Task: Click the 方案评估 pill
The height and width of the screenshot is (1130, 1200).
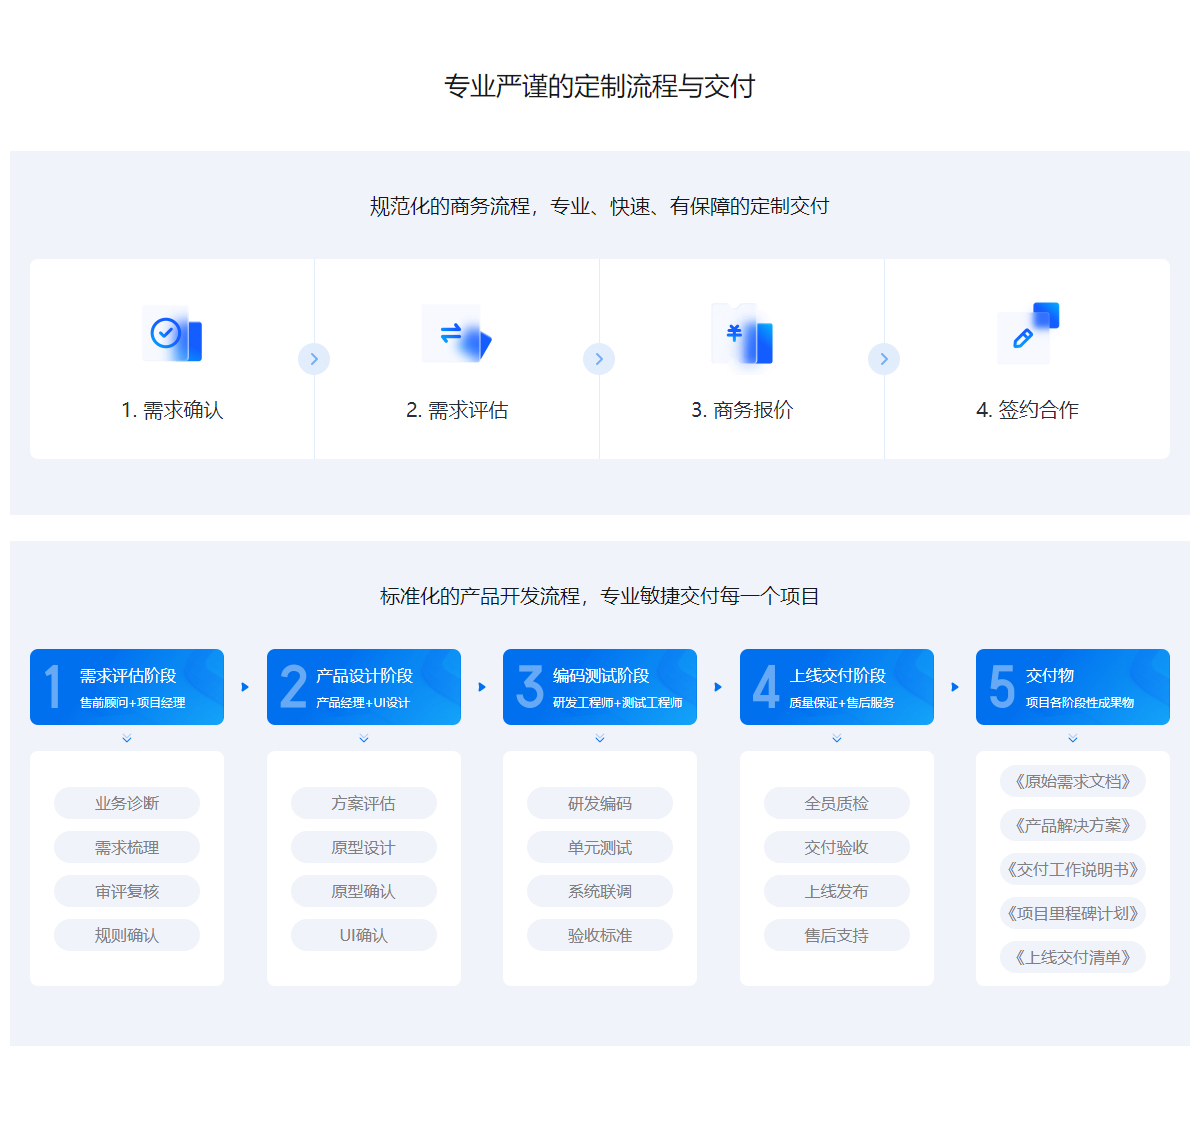Action: pos(364,803)
